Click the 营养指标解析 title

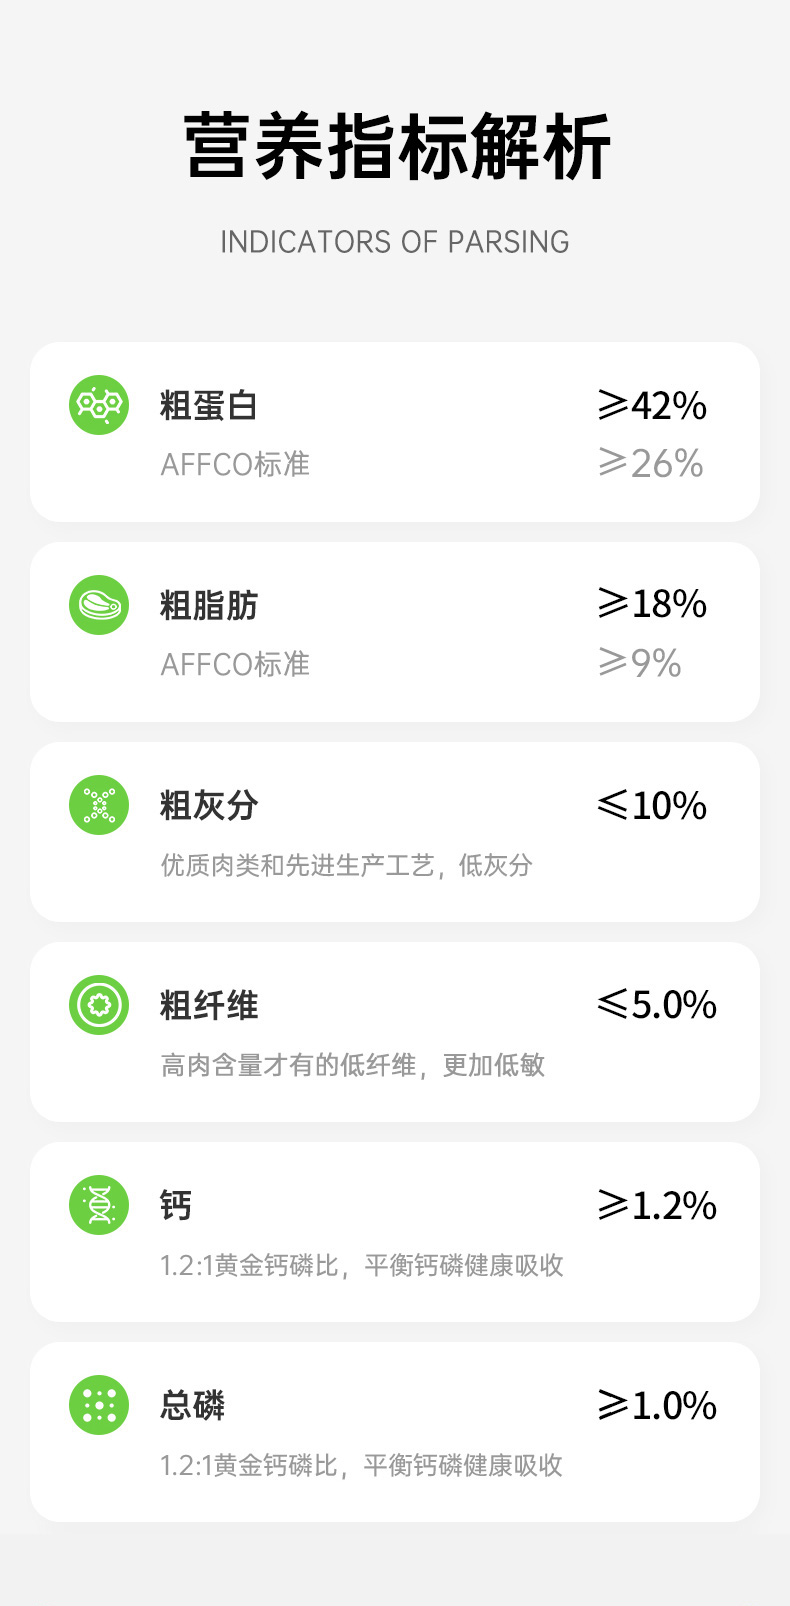397,147
